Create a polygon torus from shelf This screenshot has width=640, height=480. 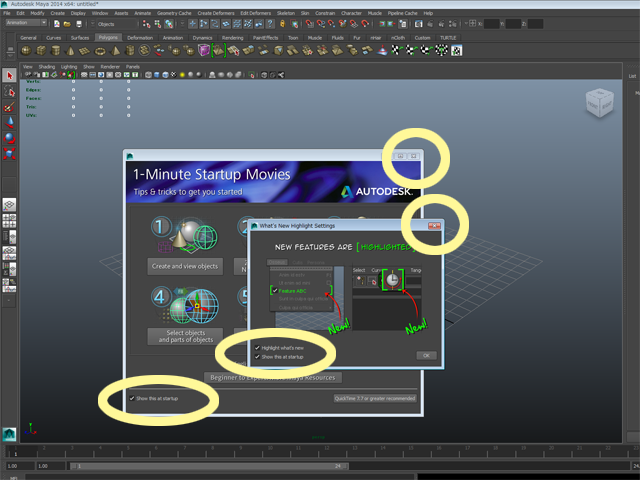point(100,51)
